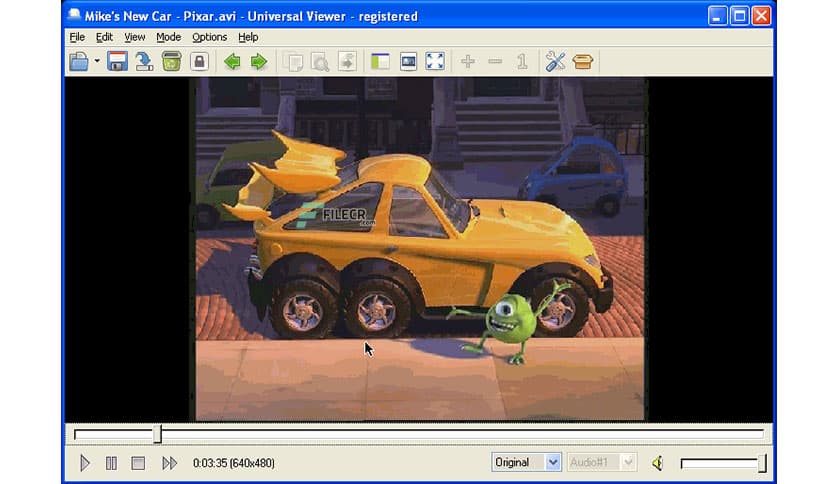This screenshot has width=836, height=484.
Task: Go to next file with right green arrow
Action: tap(259, 61)
